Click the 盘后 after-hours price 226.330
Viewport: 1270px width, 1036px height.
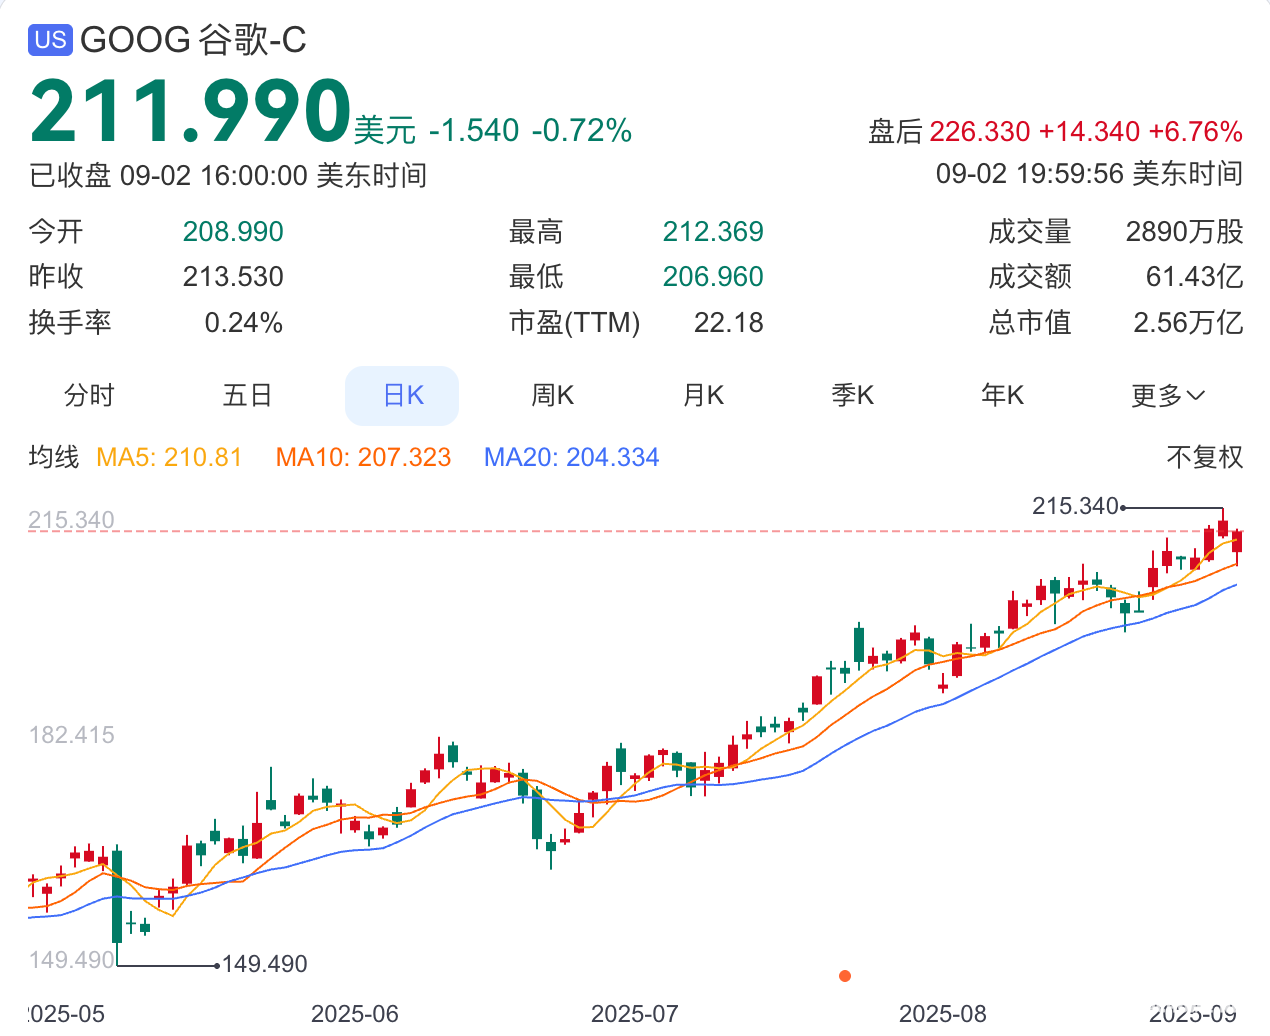[979, 132]
